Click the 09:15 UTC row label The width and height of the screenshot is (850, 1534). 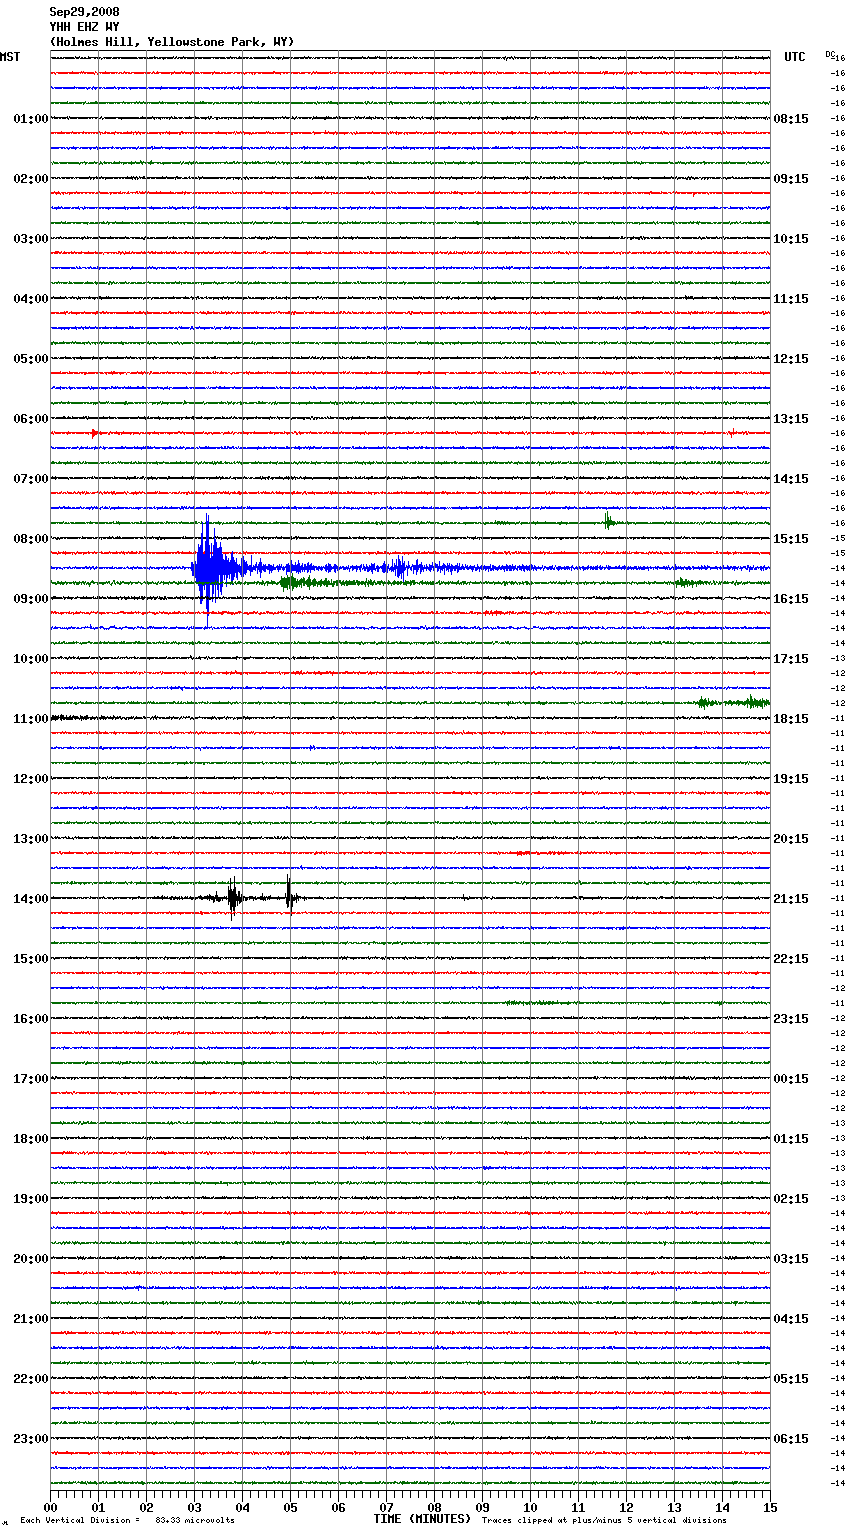coord(791,179)
